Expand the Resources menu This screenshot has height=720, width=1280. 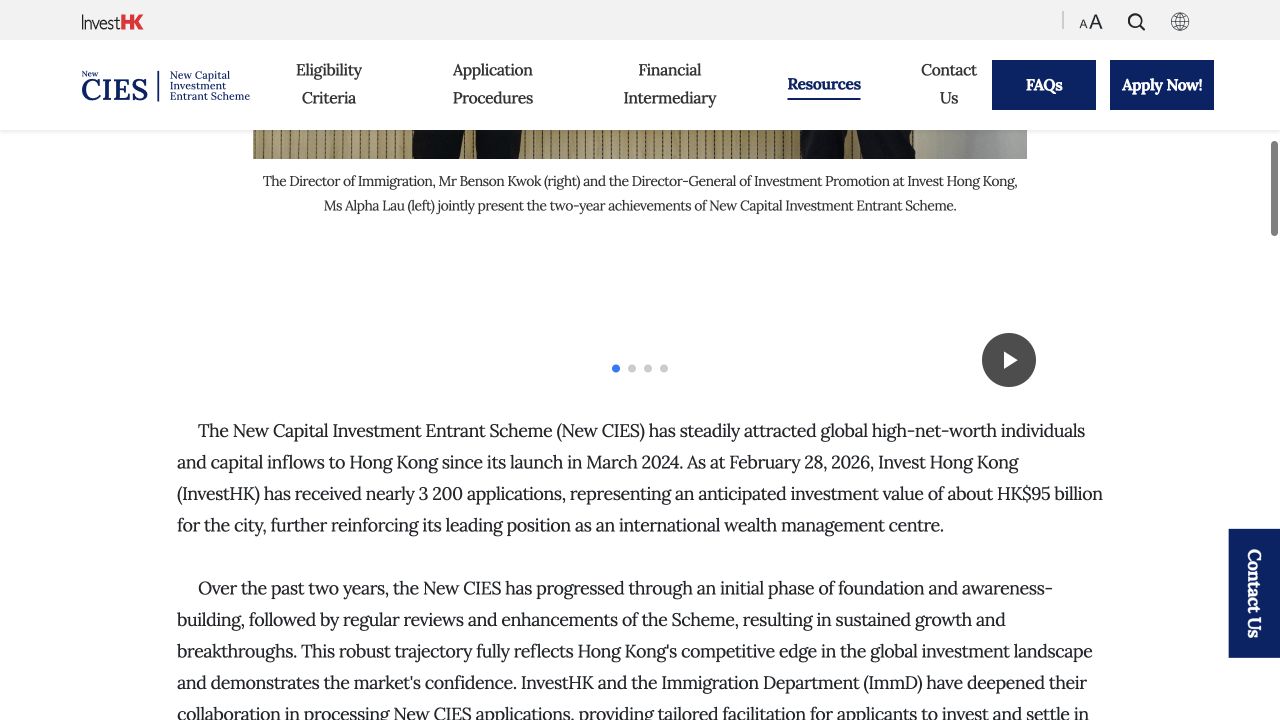[824, 85]
